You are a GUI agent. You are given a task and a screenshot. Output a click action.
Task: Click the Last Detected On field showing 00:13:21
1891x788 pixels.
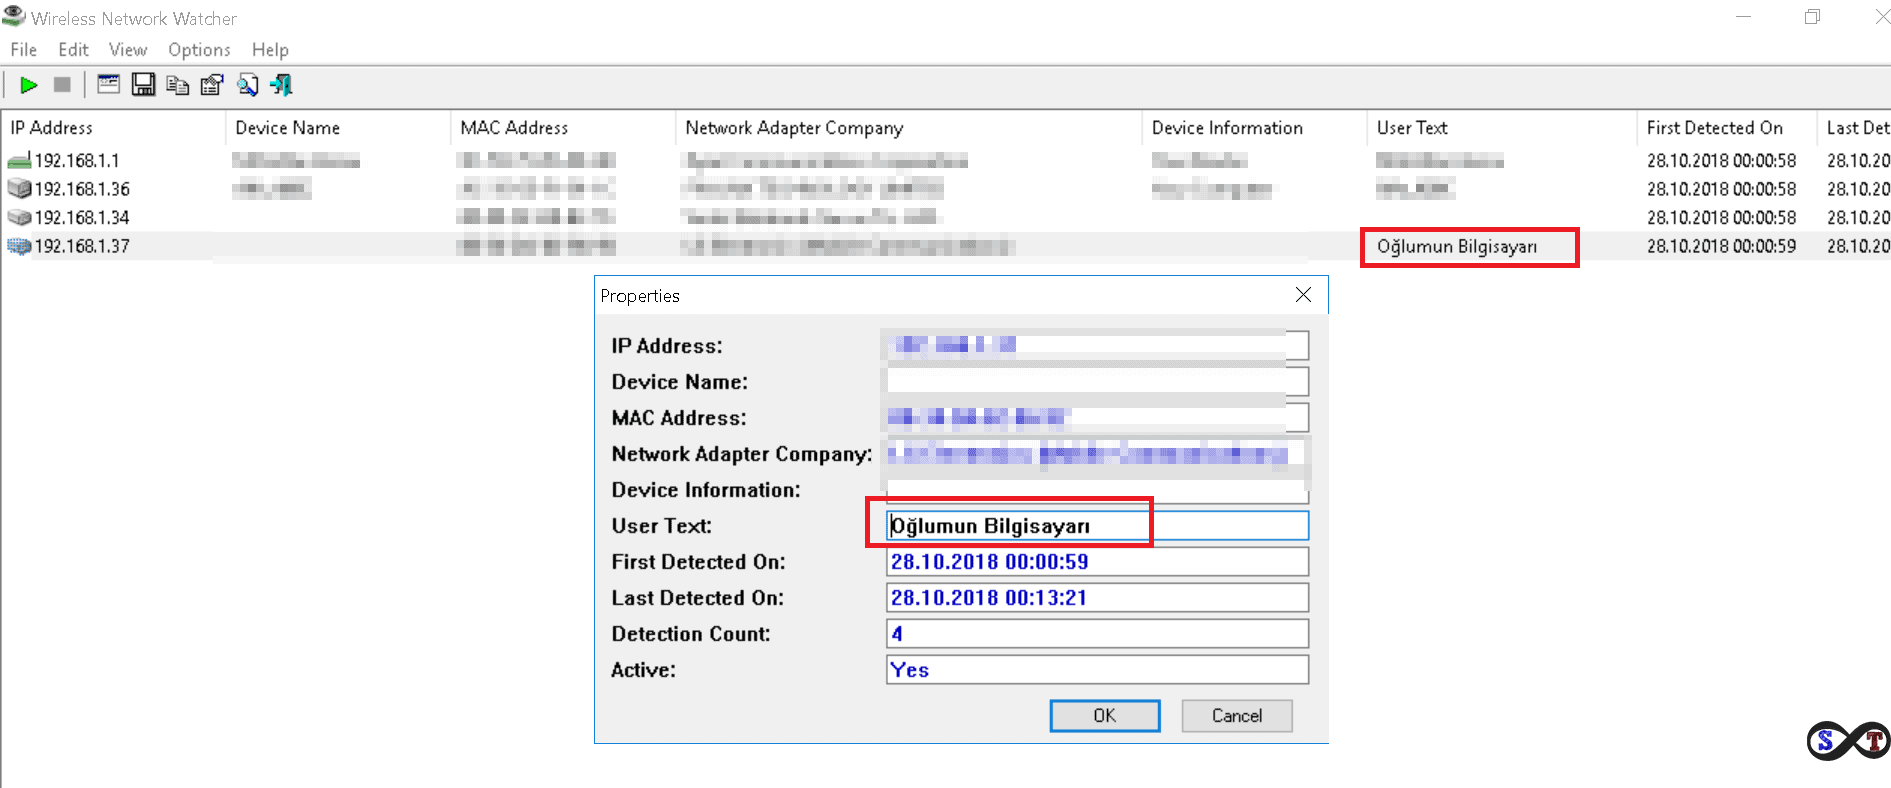pyautogui.click(x=1097, y=598)
